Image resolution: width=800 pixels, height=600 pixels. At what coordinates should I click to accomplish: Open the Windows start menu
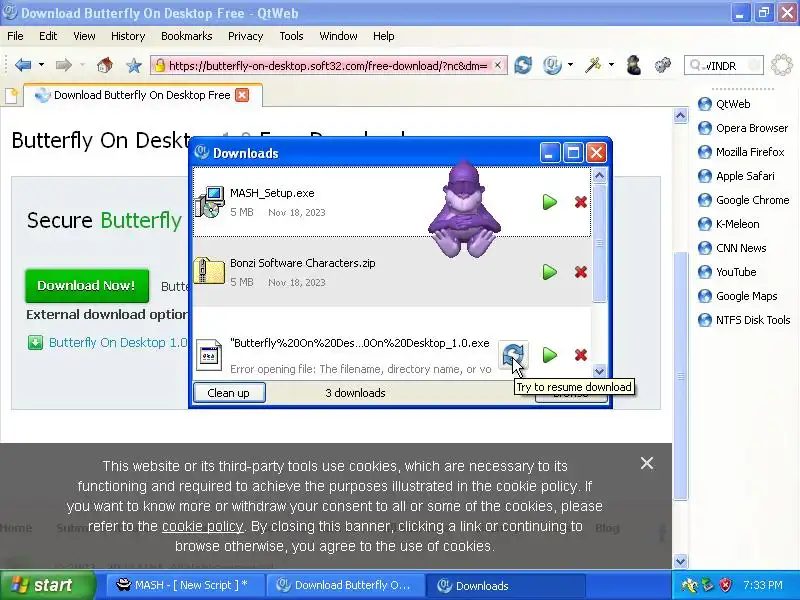(x=47, y=585)
